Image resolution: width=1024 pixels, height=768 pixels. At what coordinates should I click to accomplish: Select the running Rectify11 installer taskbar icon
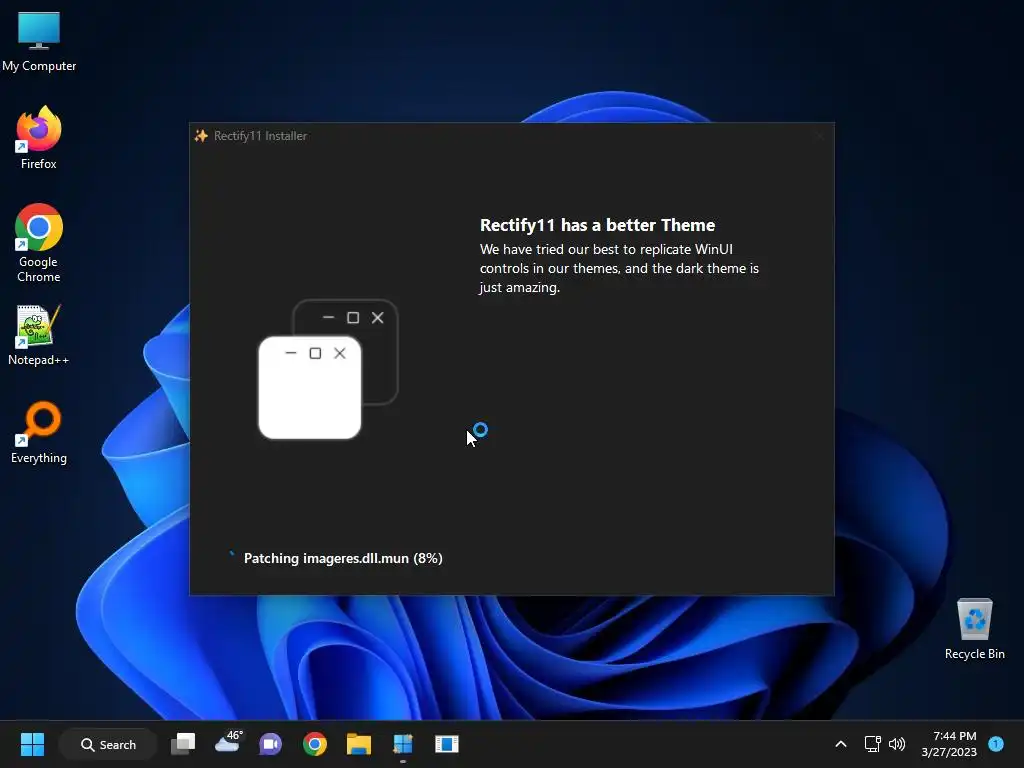click(x=403, y=744)
